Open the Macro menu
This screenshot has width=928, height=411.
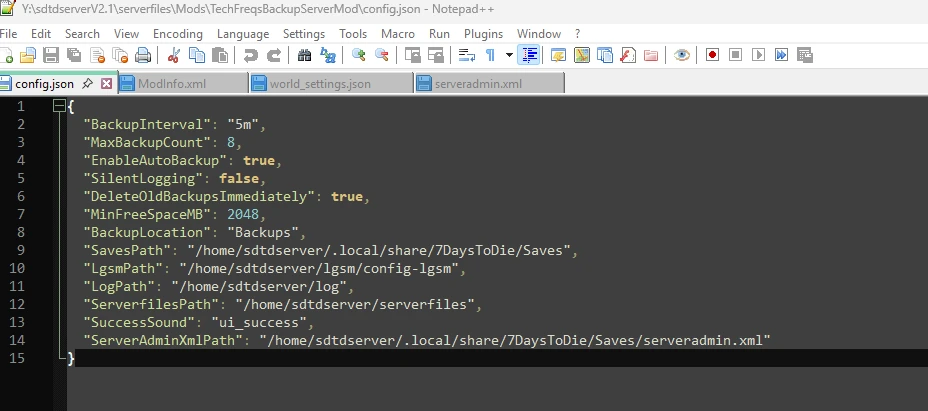coord(398,34)
